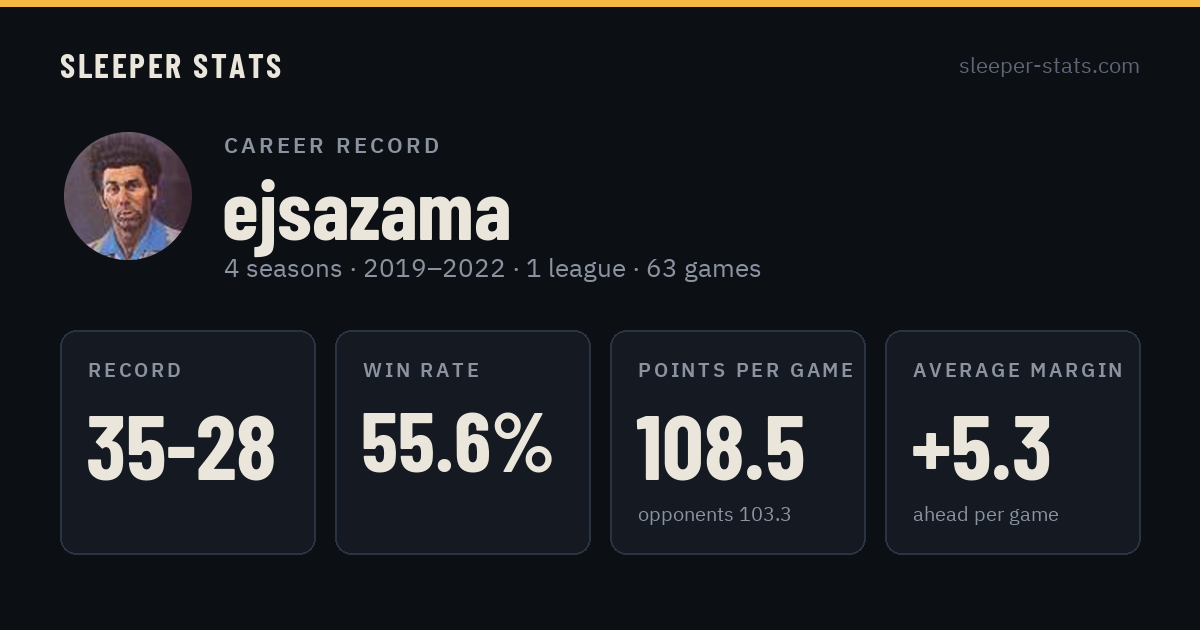Viewport: 1200px width, 630px height.
Task: Open the WIN RATE stat card
Action: click(x=463, y=442)
